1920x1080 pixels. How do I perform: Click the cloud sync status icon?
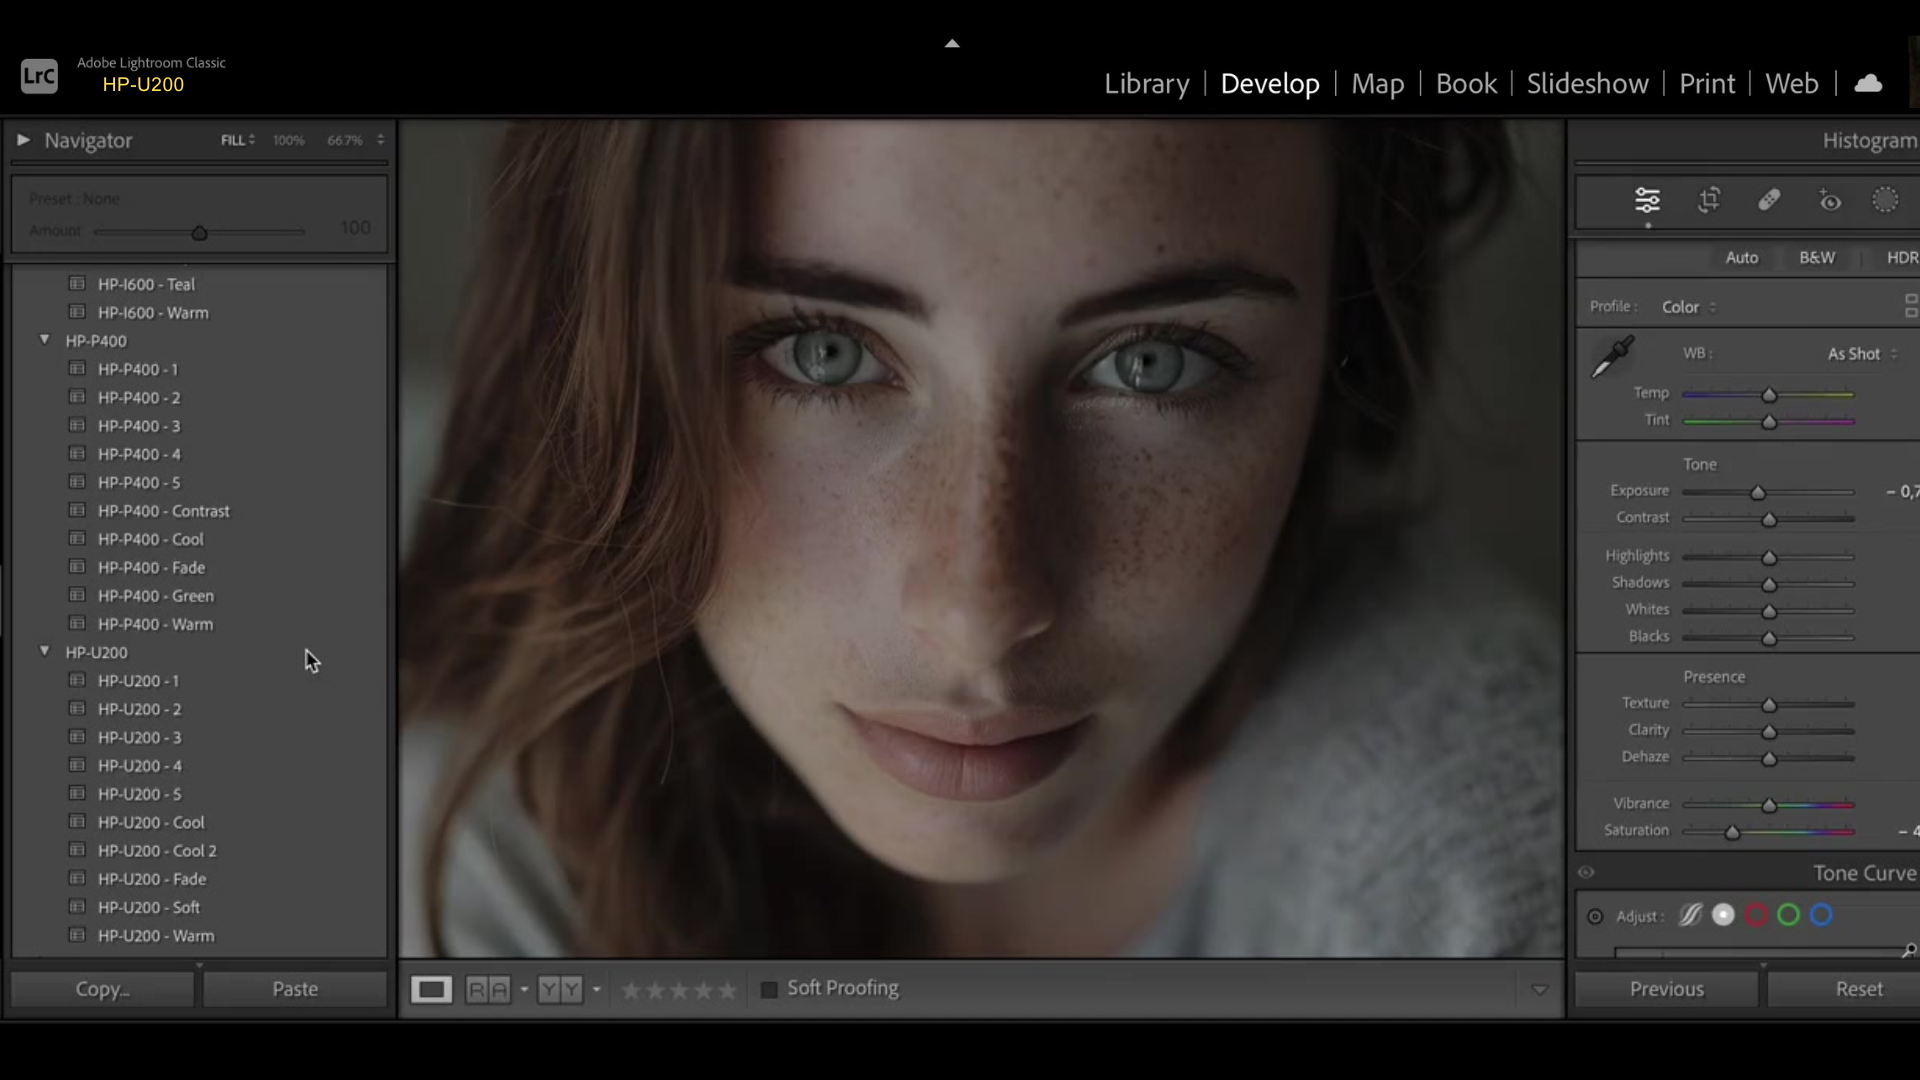[x=1868, y=84]
